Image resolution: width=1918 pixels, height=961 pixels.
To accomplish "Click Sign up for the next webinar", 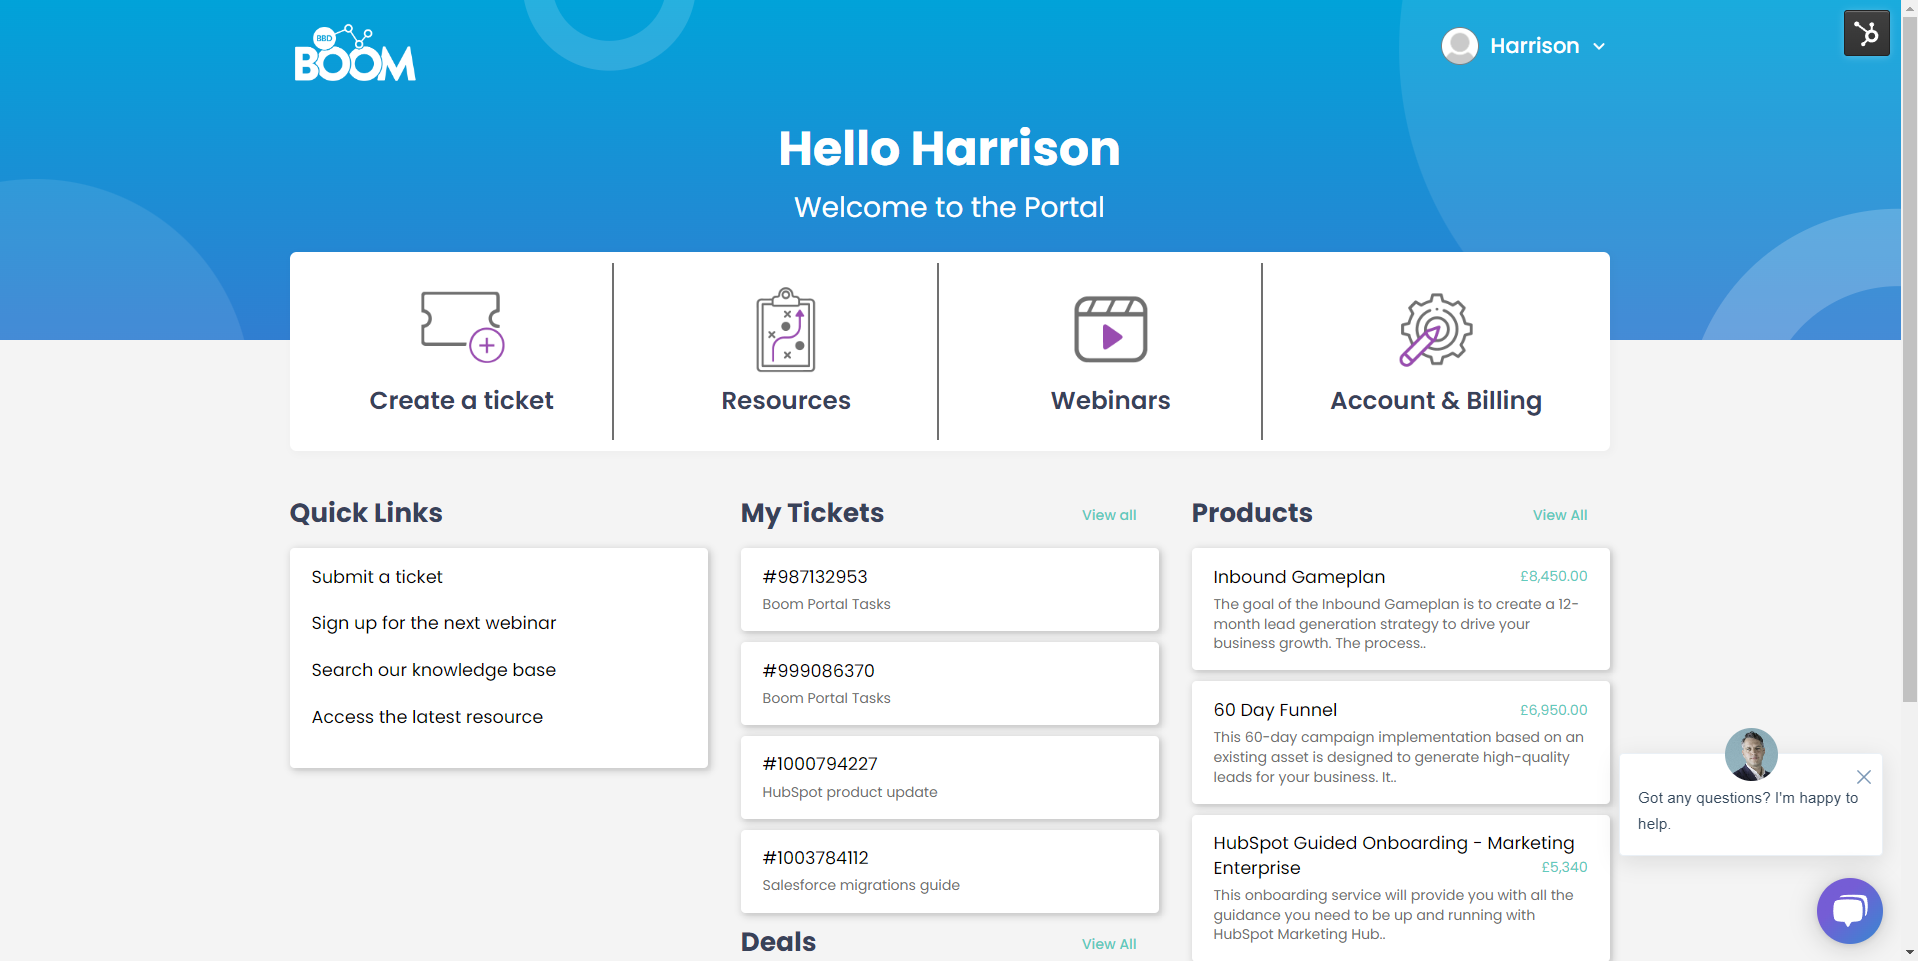I will [433, 623].
